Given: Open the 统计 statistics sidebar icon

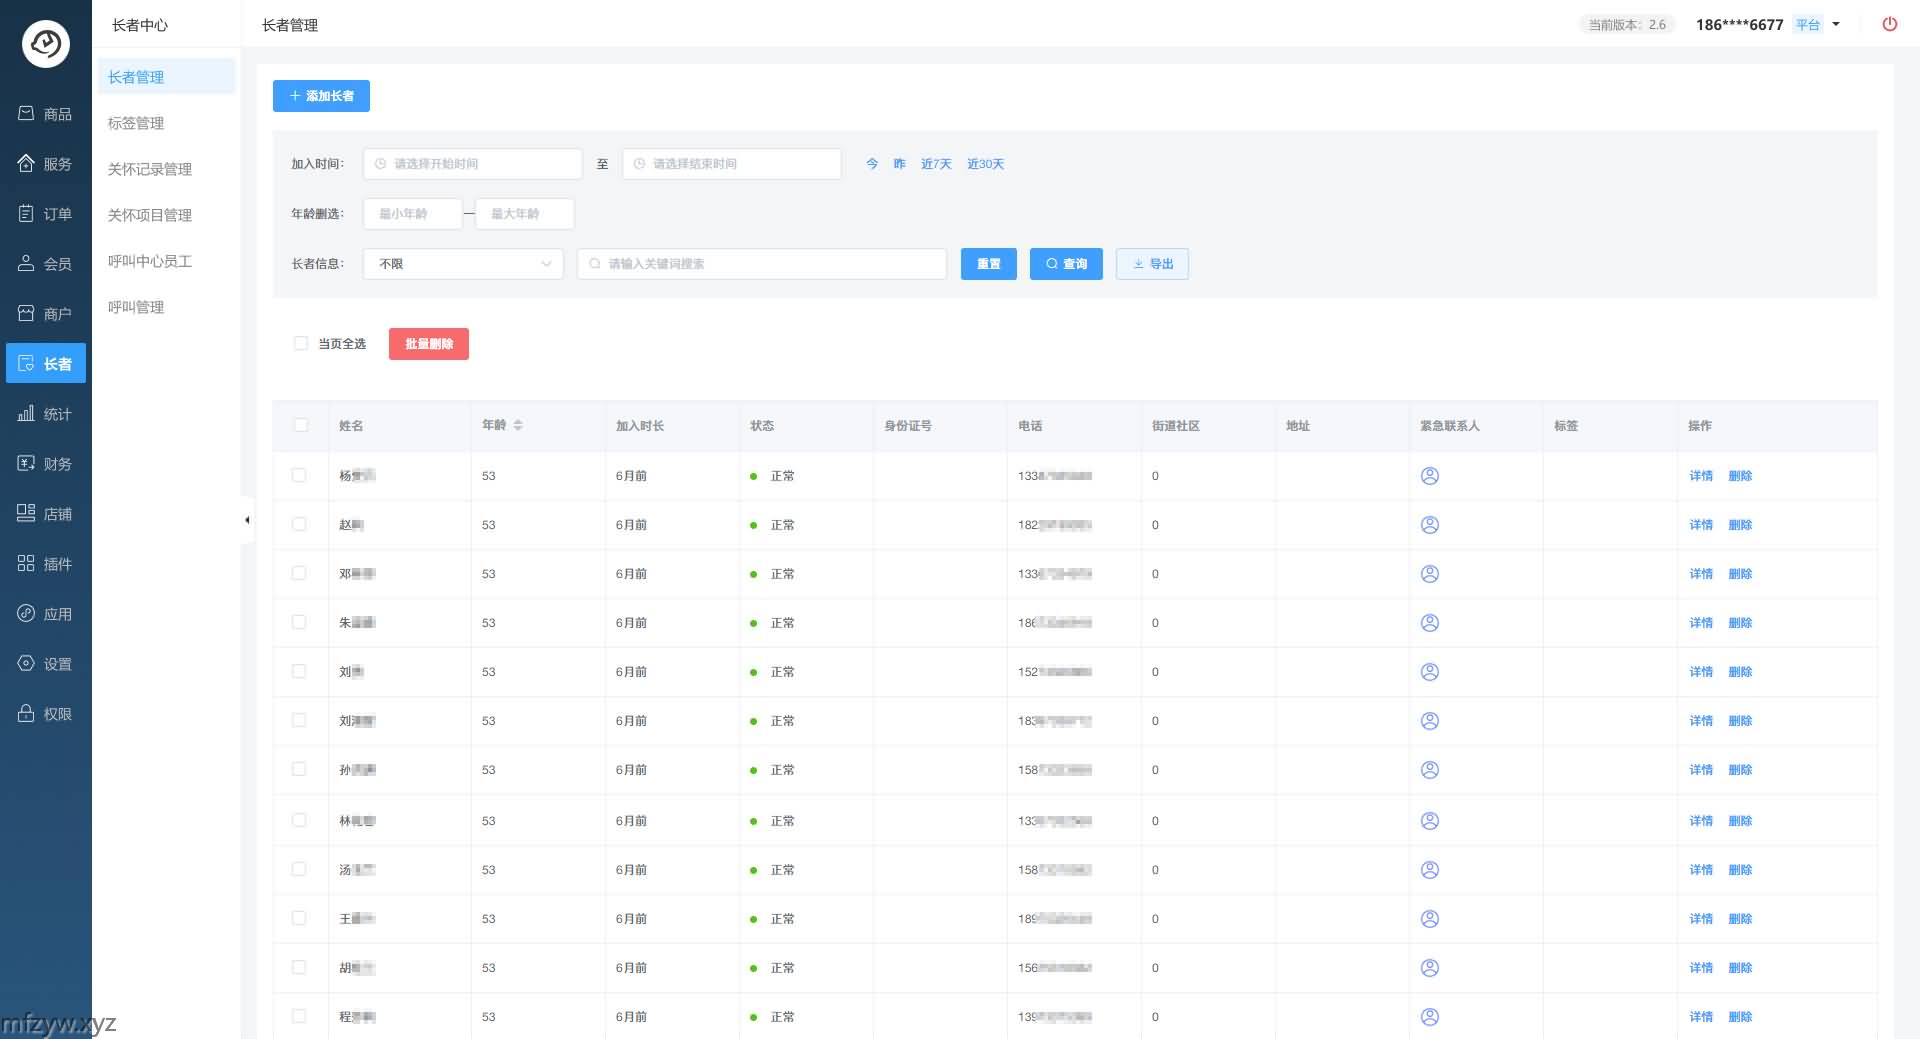Looking at the screenshot, I should coord(45,414).
